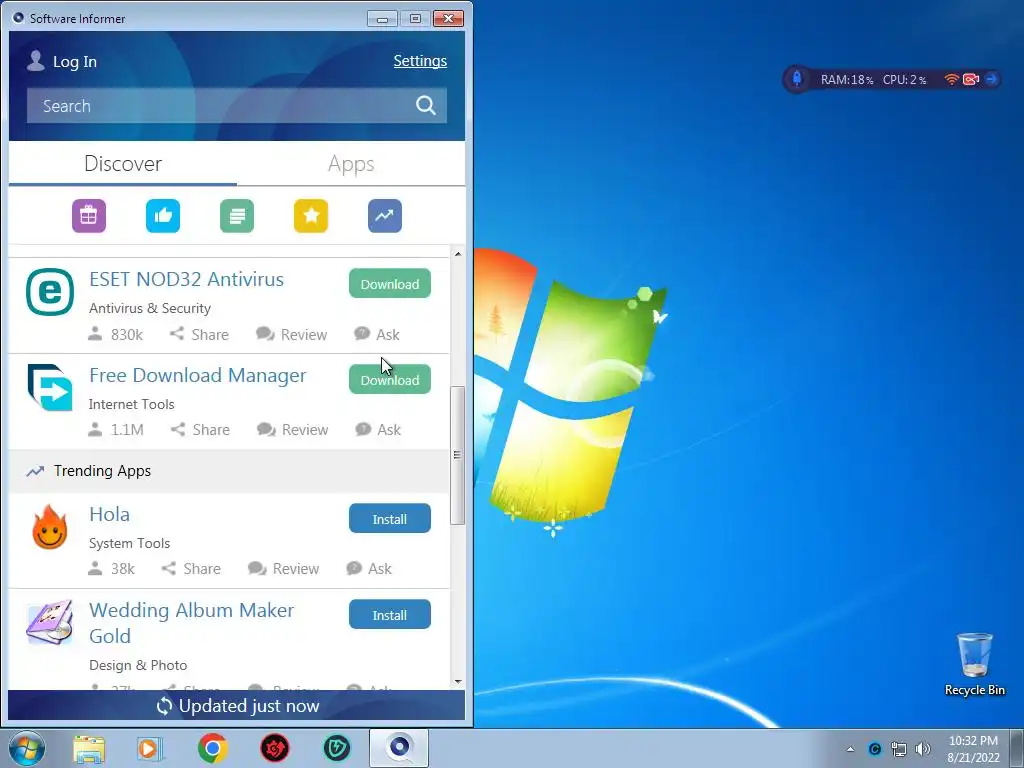Click the 830k users count for ESET

point(116,334)
